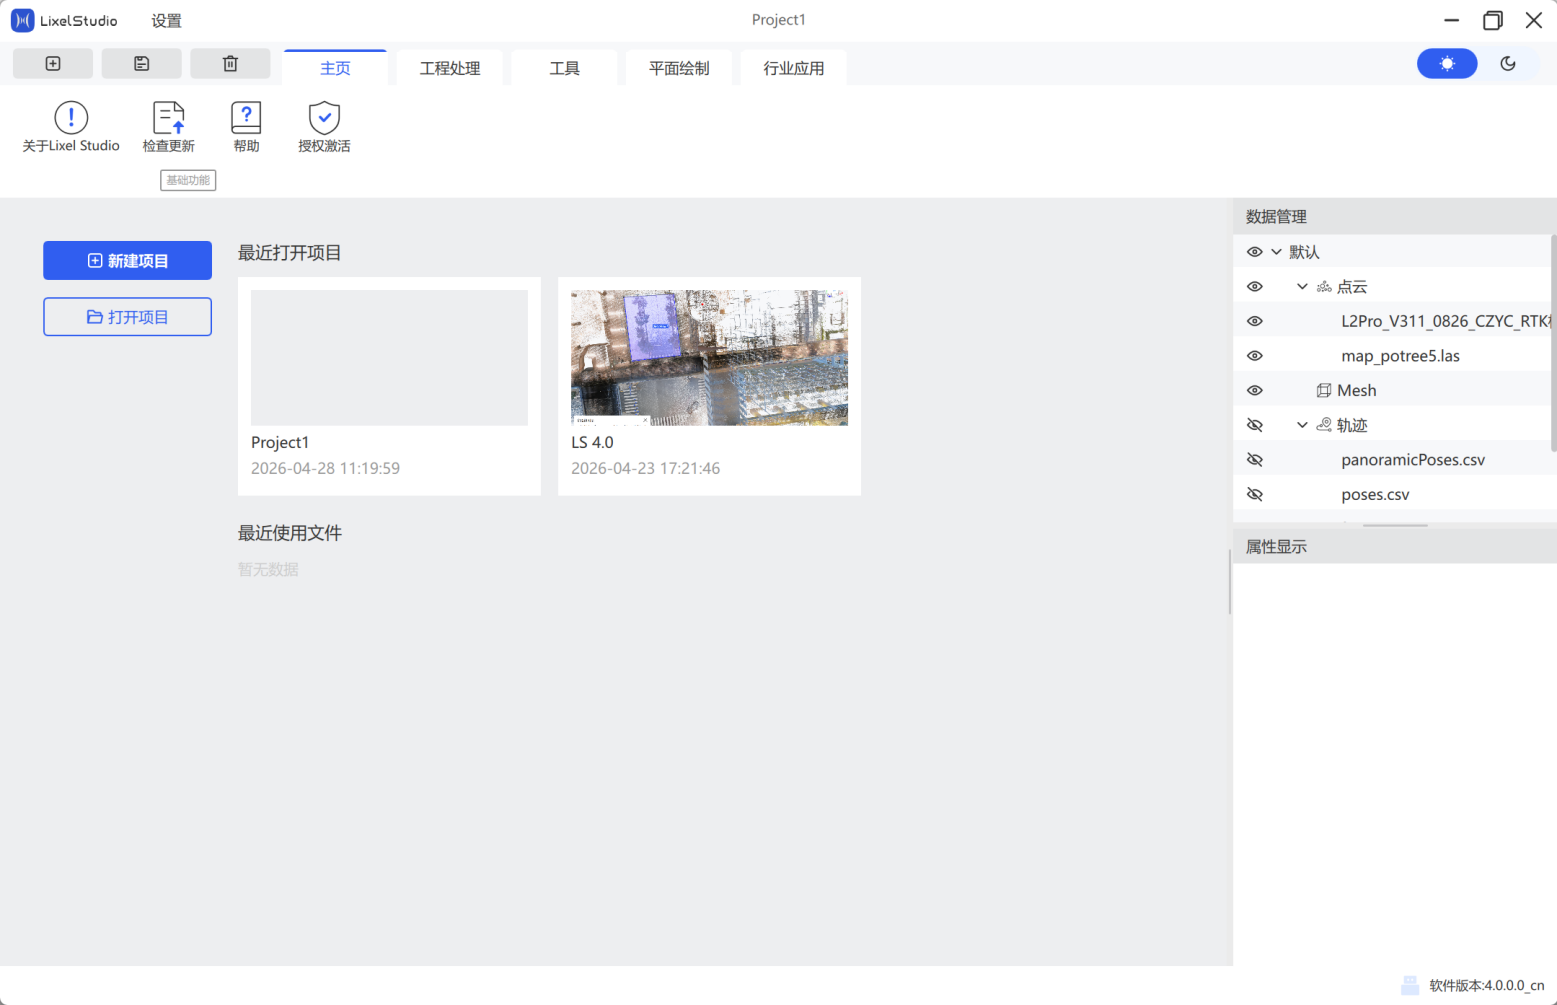Click the splitter handle left of properties panel
Screen dimensions: 1557x1005
pyautogui.click(x=1230, y=582)
